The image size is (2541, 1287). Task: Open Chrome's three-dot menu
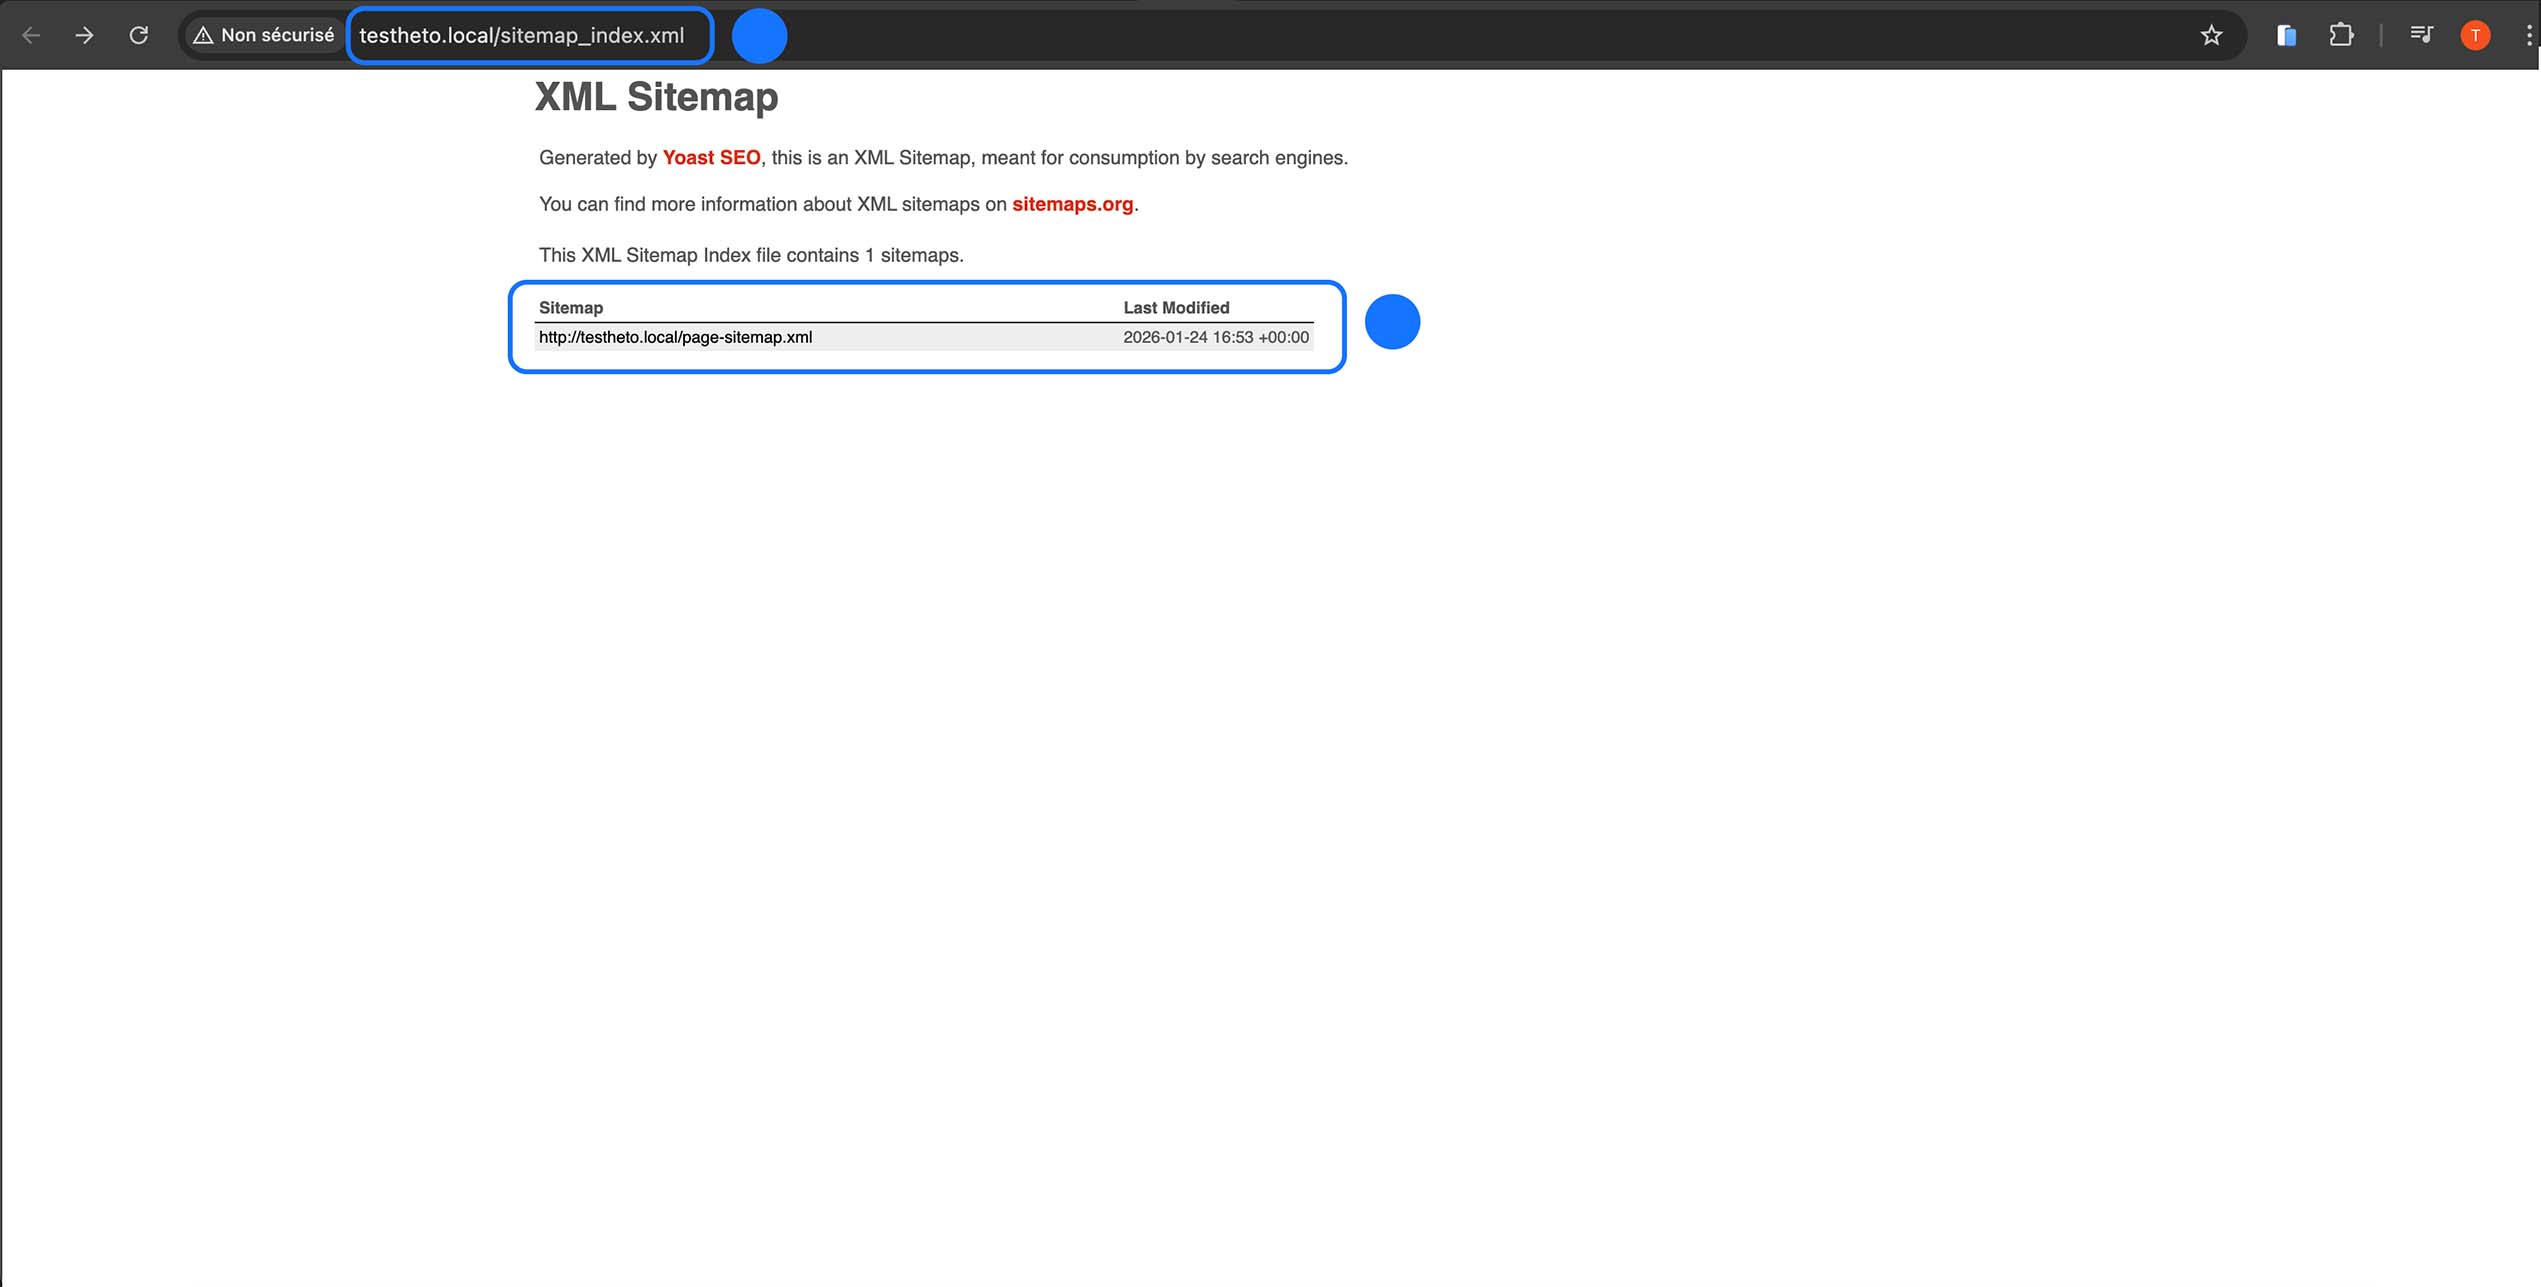[2527, 35]
